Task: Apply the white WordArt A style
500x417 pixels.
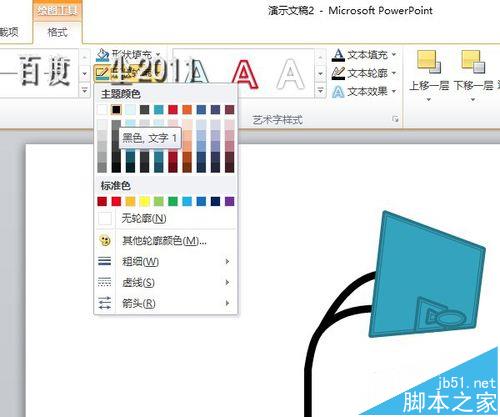Action: (x=291, y=74)
